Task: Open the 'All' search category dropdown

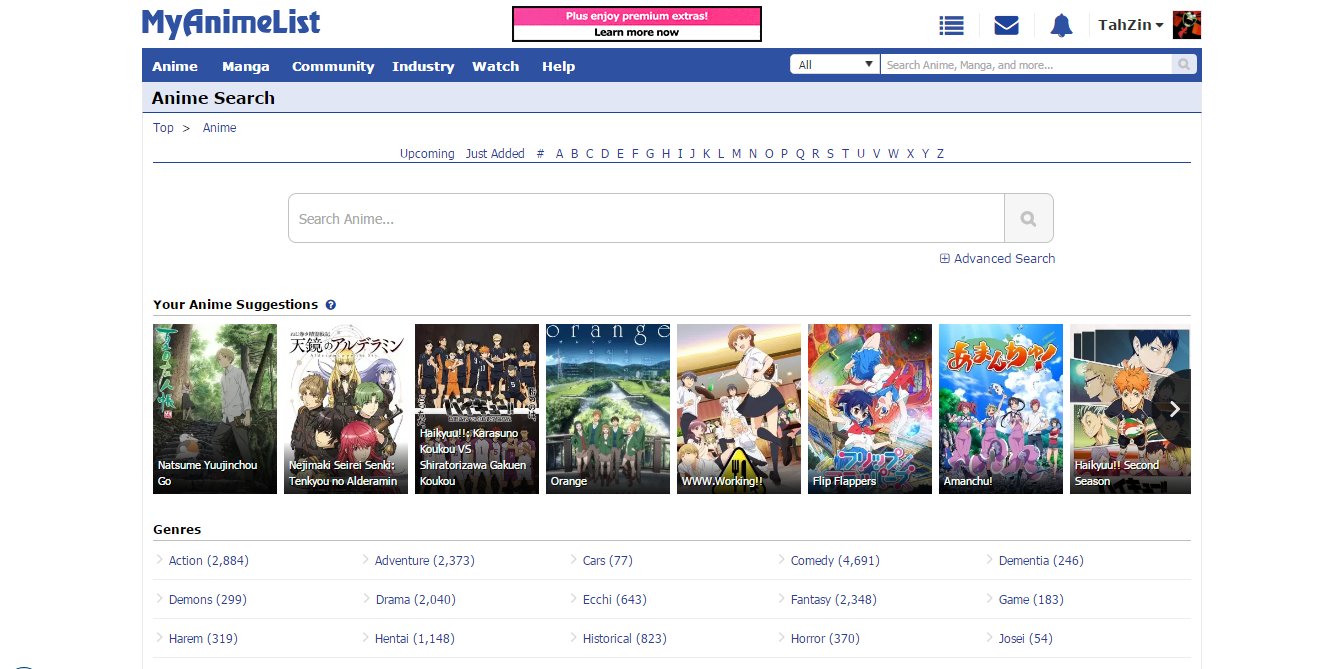Action: [x=835, y=65]
